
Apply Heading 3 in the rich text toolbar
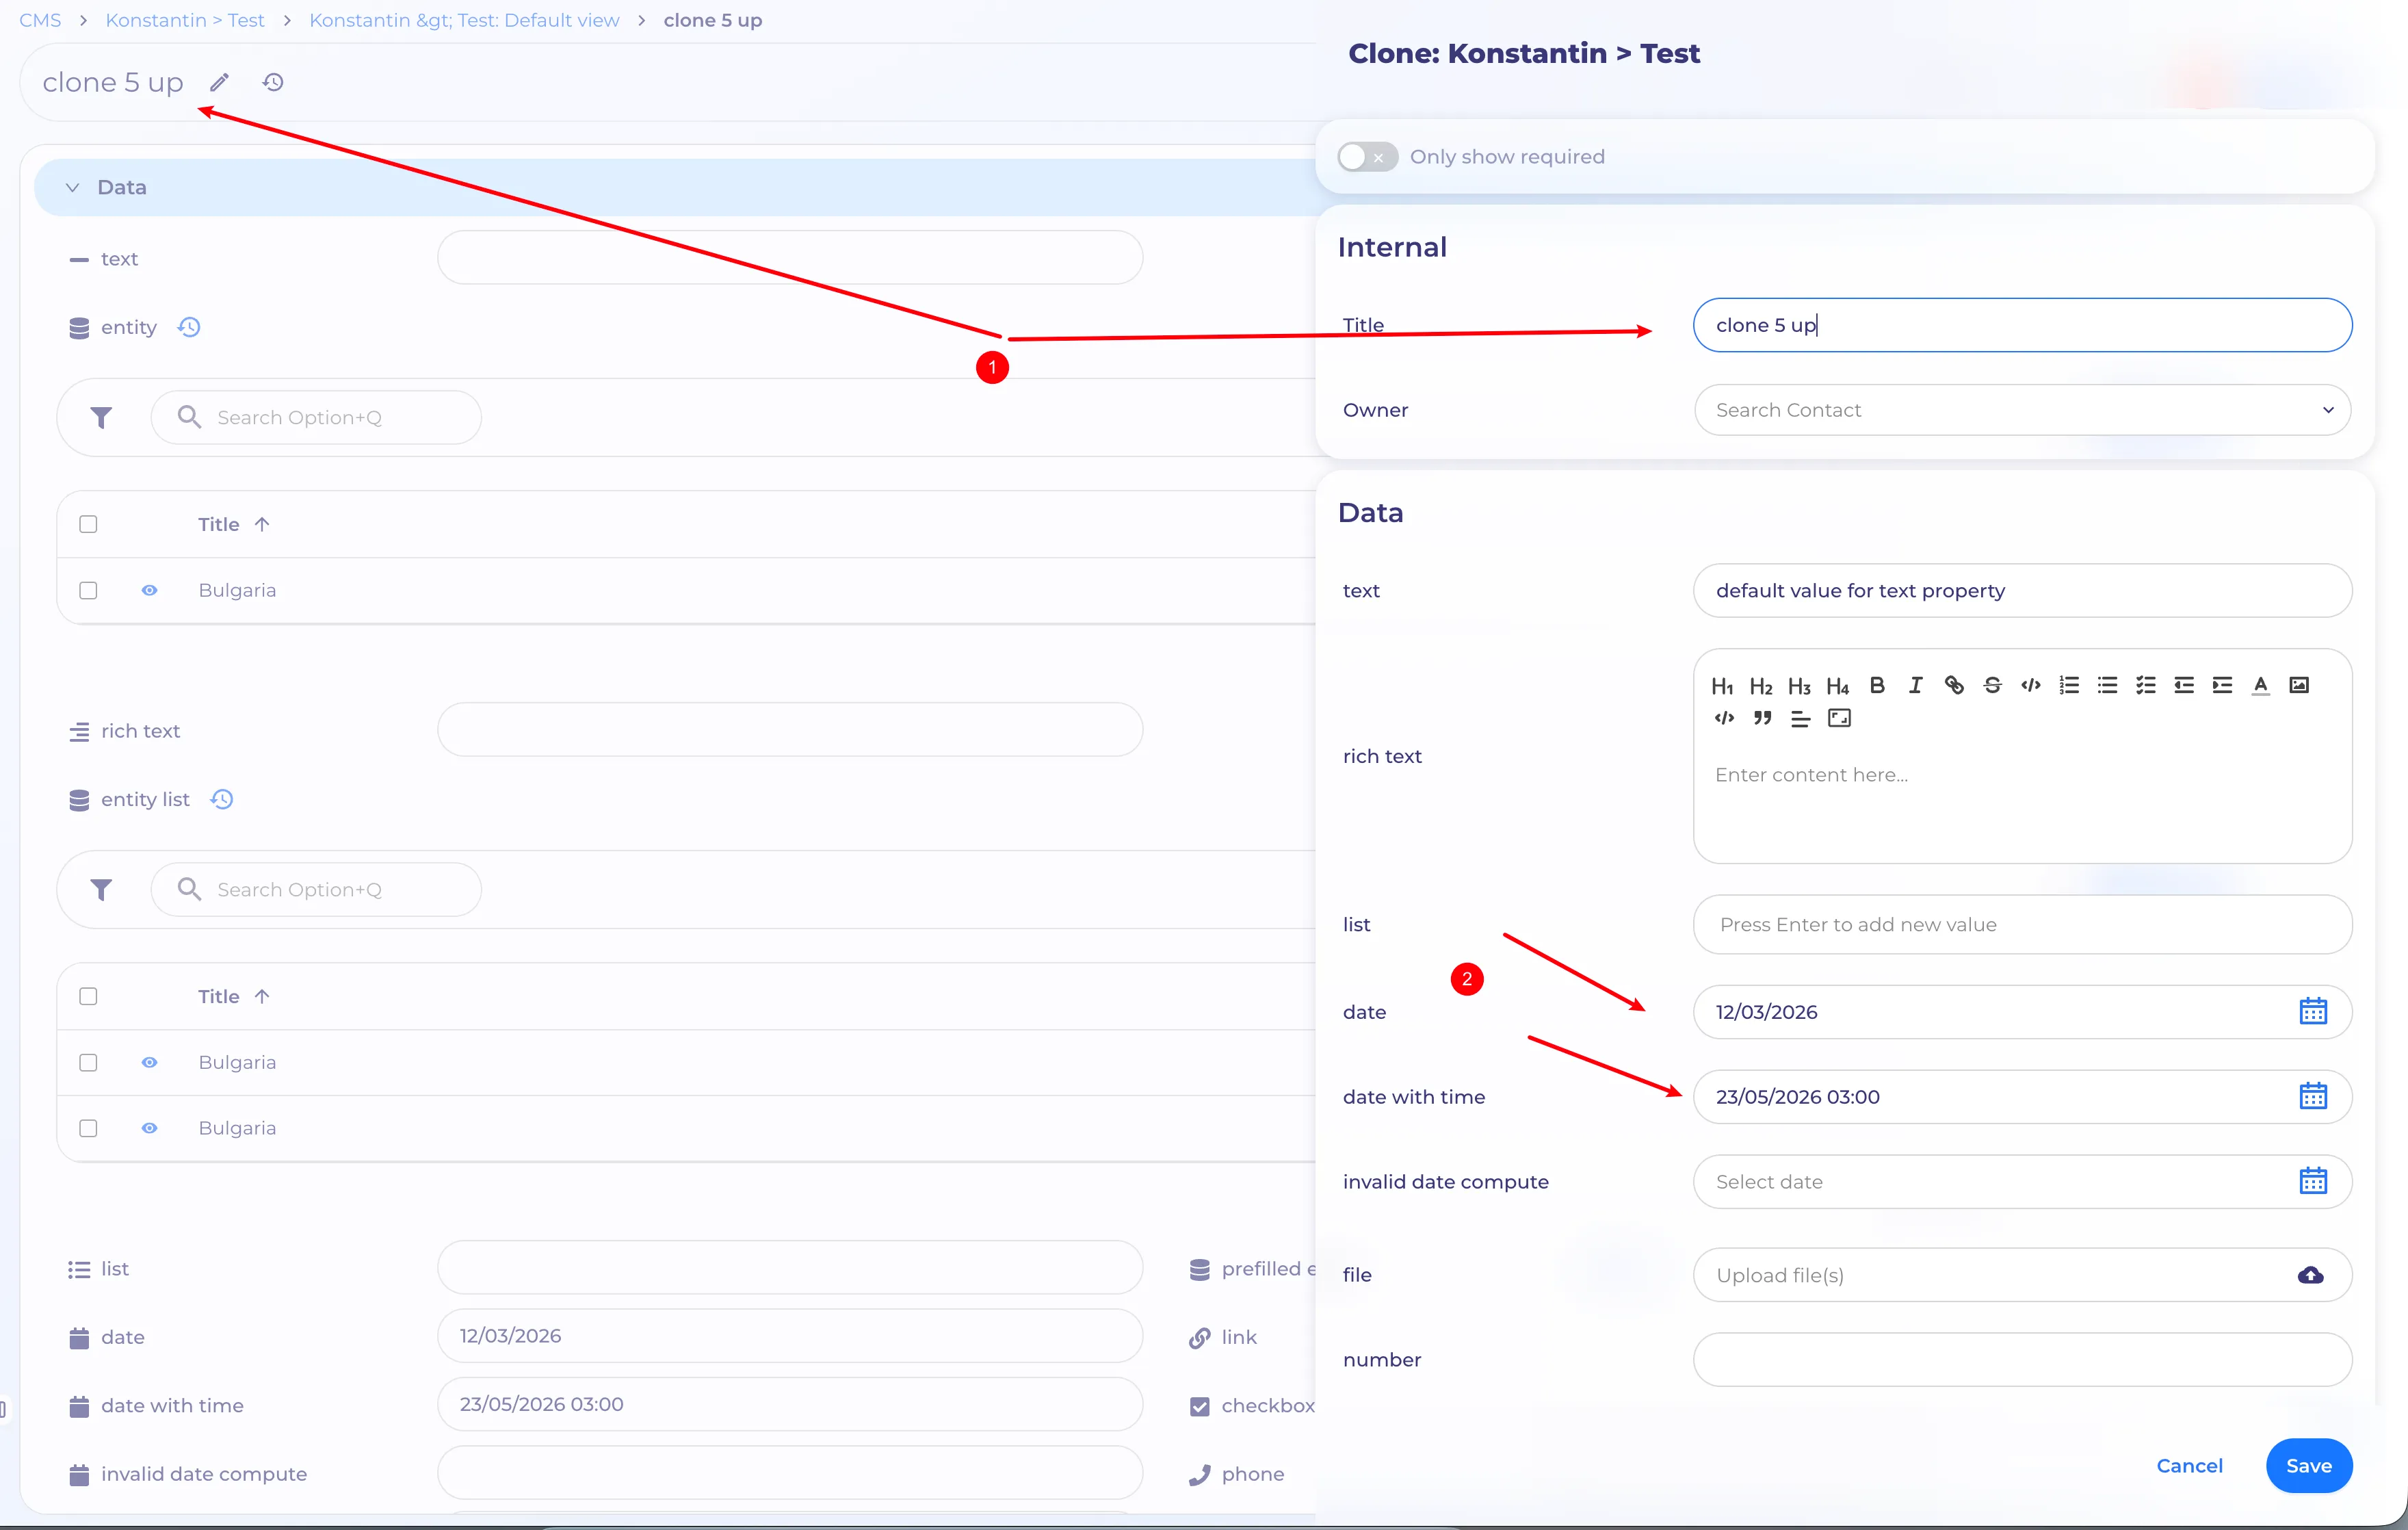pos(1799,686)
